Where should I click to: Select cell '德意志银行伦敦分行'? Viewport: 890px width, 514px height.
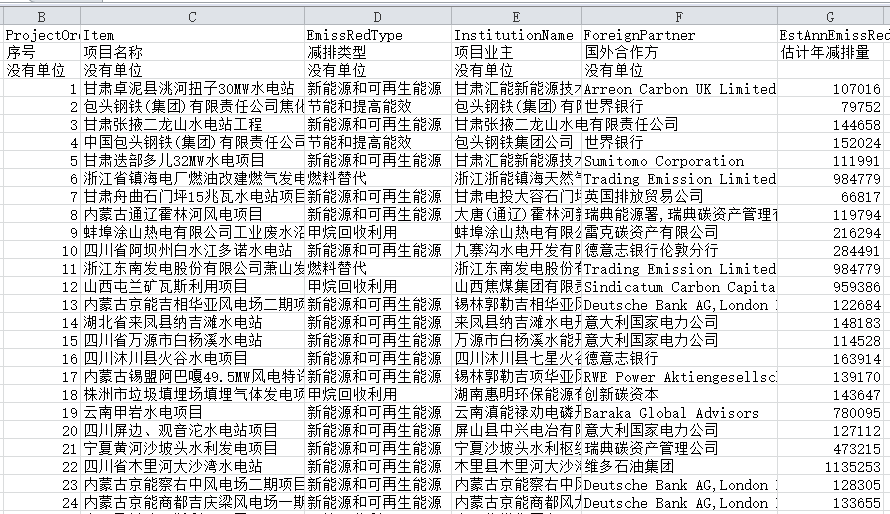pos(679,250)
